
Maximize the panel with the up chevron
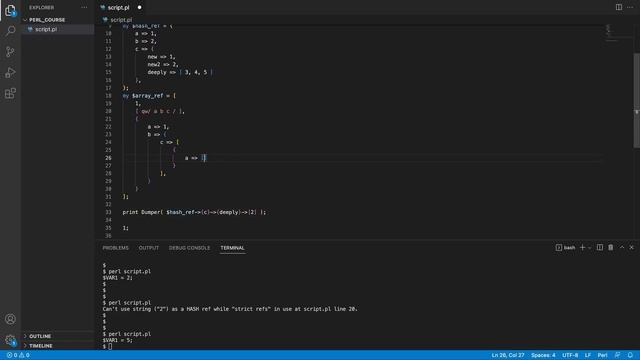(622, 248)
